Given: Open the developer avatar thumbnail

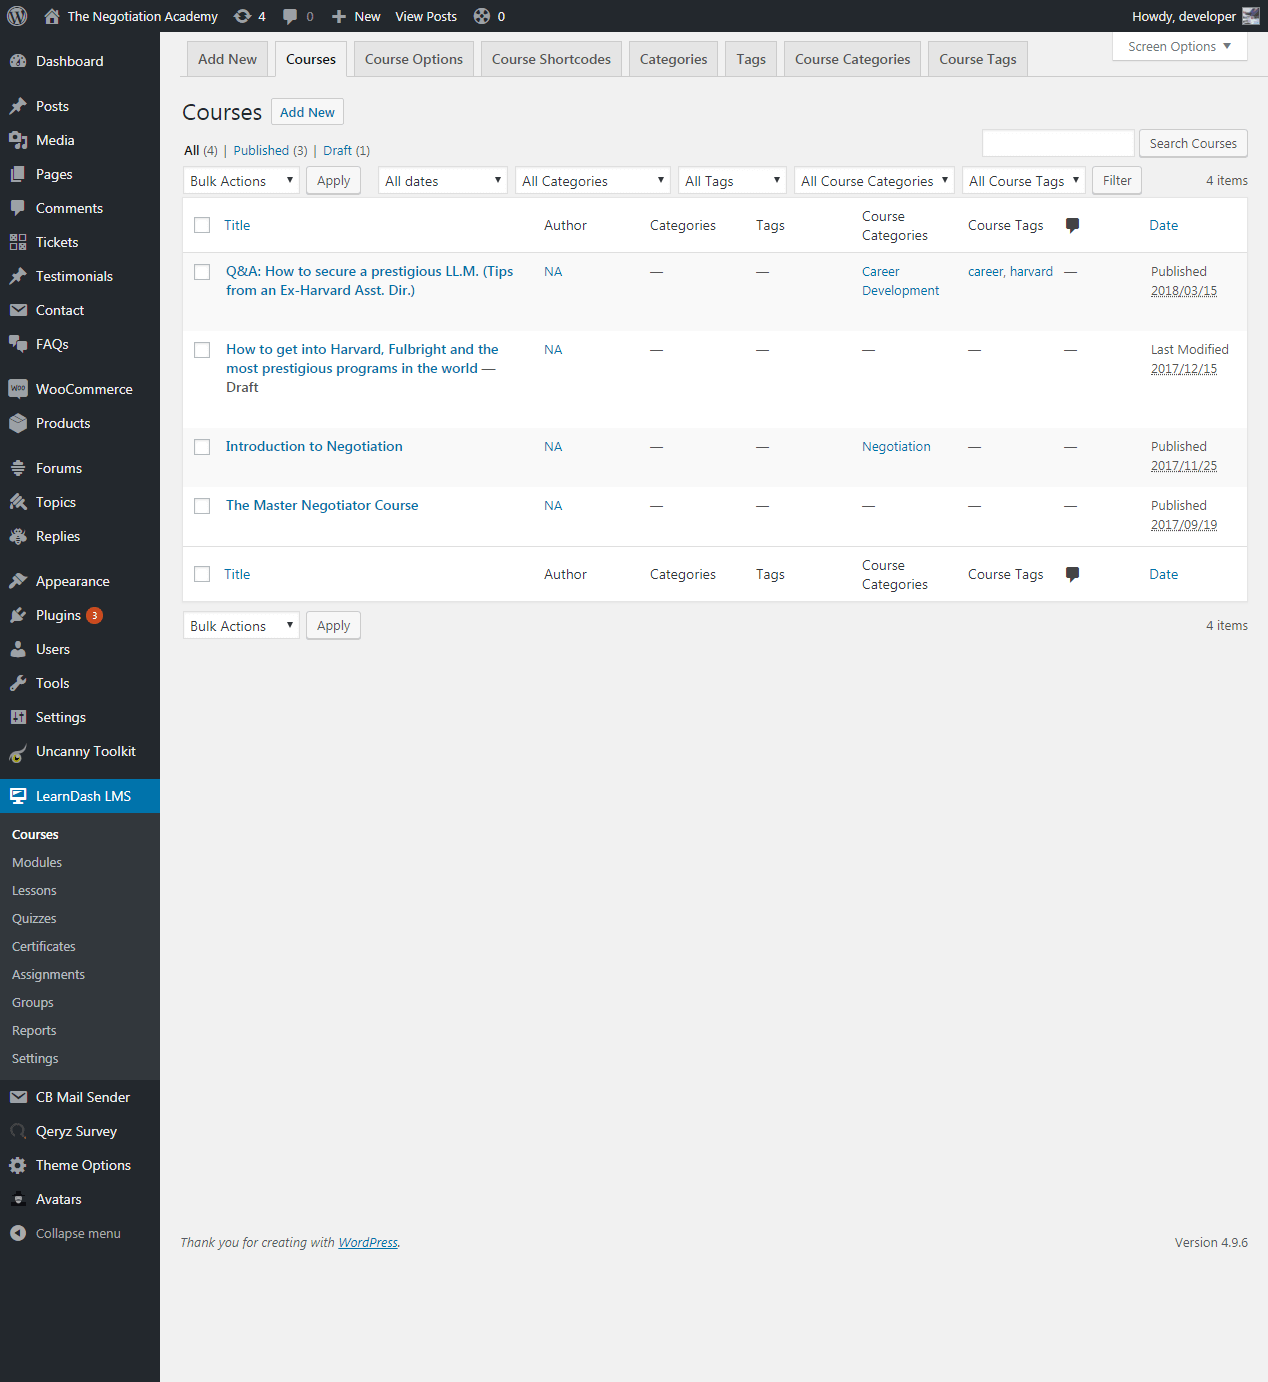Looking at the screenshot, I should click(x=1251, y=16).
